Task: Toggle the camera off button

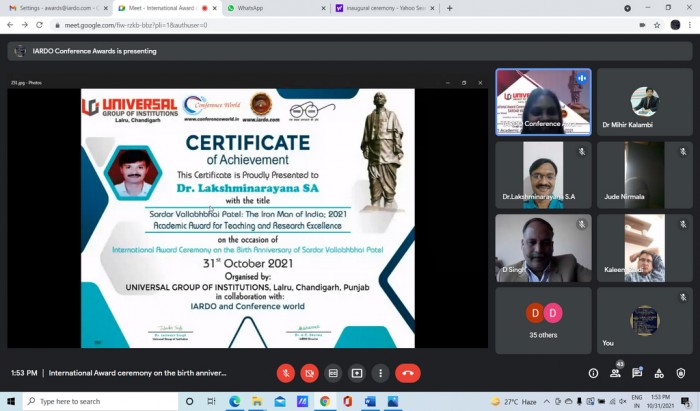Action: [309, 373]
